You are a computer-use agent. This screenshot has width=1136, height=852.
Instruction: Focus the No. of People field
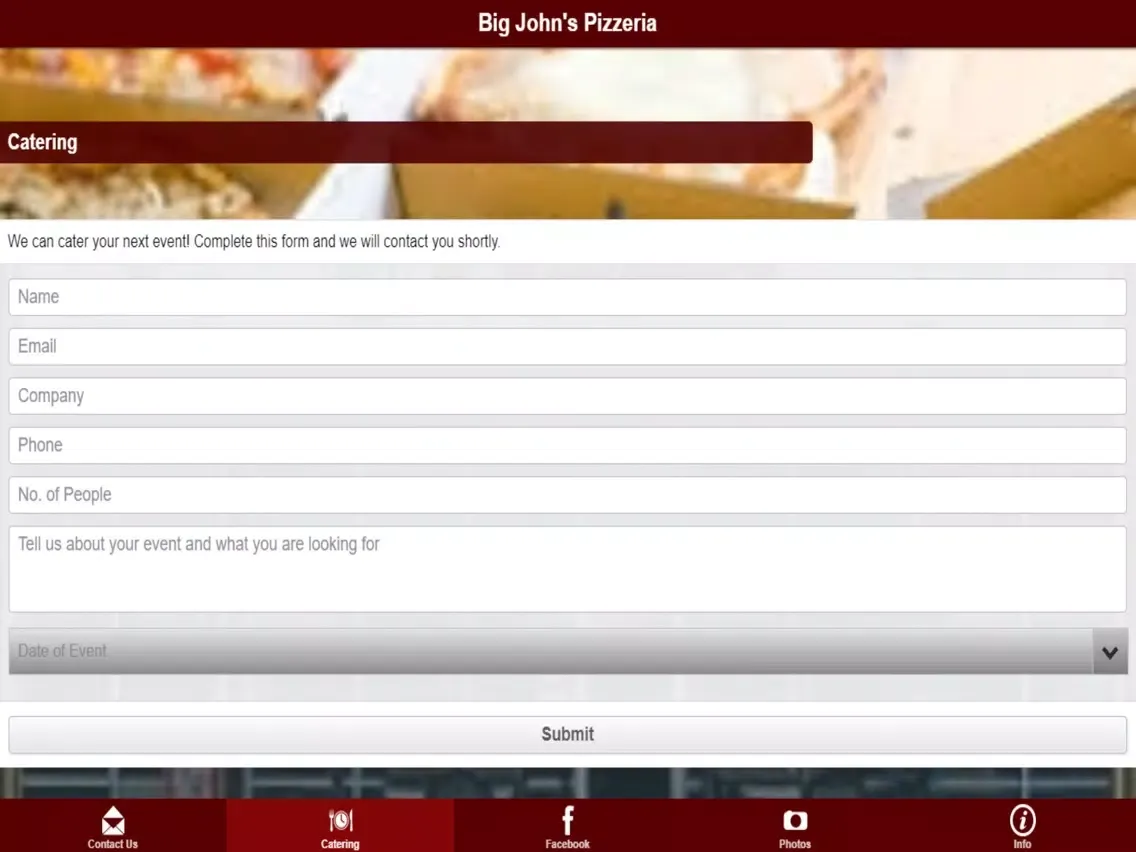click(x=567, y=495)
